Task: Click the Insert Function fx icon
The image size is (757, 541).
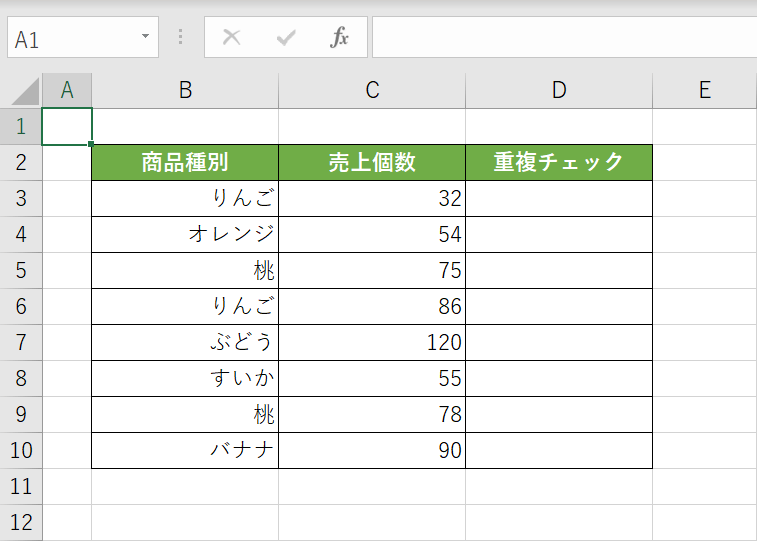Action: pos(340,38)
